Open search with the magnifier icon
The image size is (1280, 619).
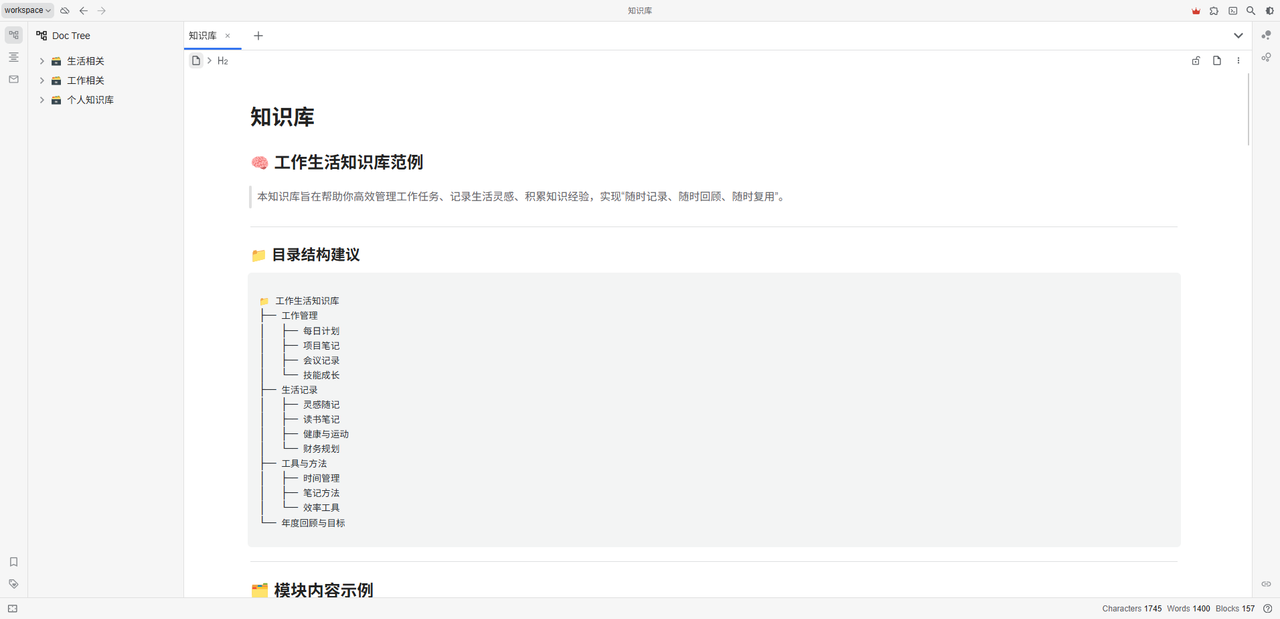click(x=1251, y=10)
